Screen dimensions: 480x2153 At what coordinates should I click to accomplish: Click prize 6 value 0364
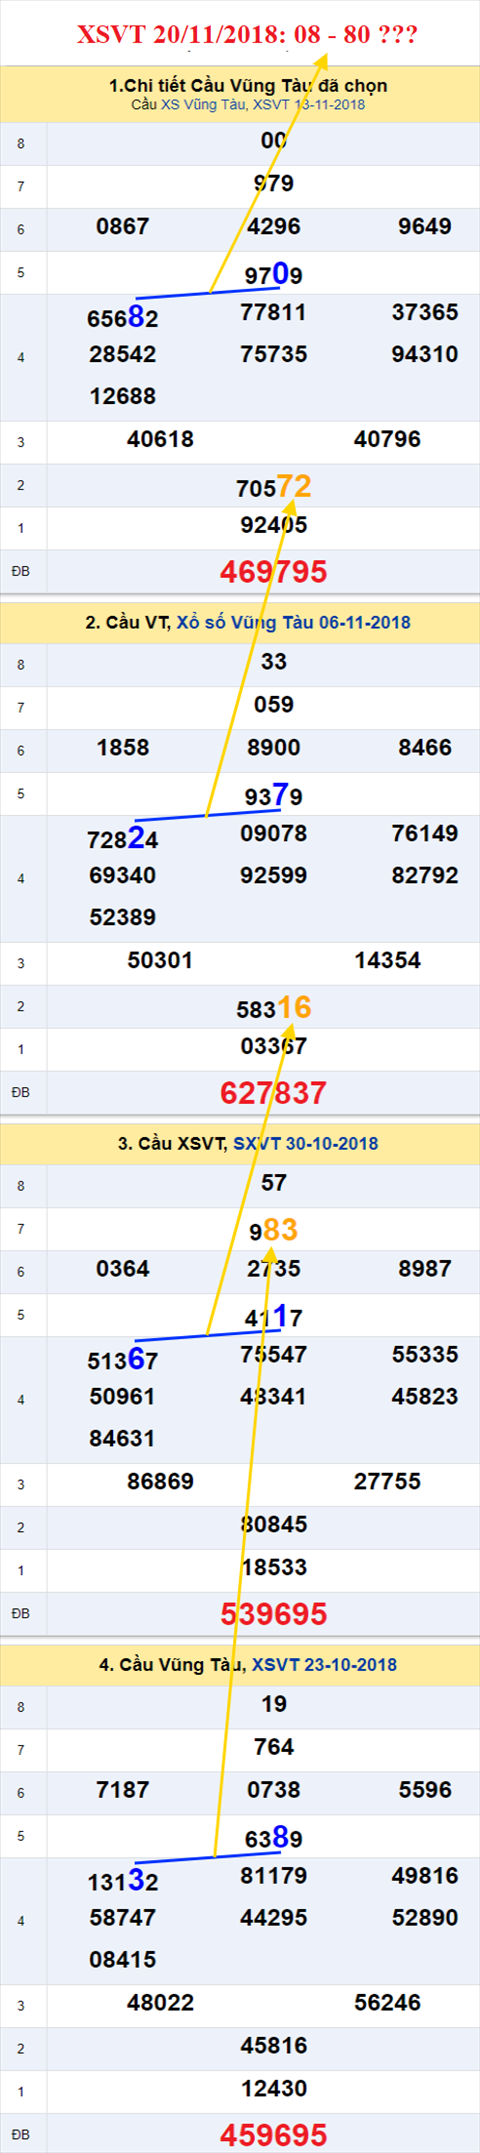tap(122, 1268)
